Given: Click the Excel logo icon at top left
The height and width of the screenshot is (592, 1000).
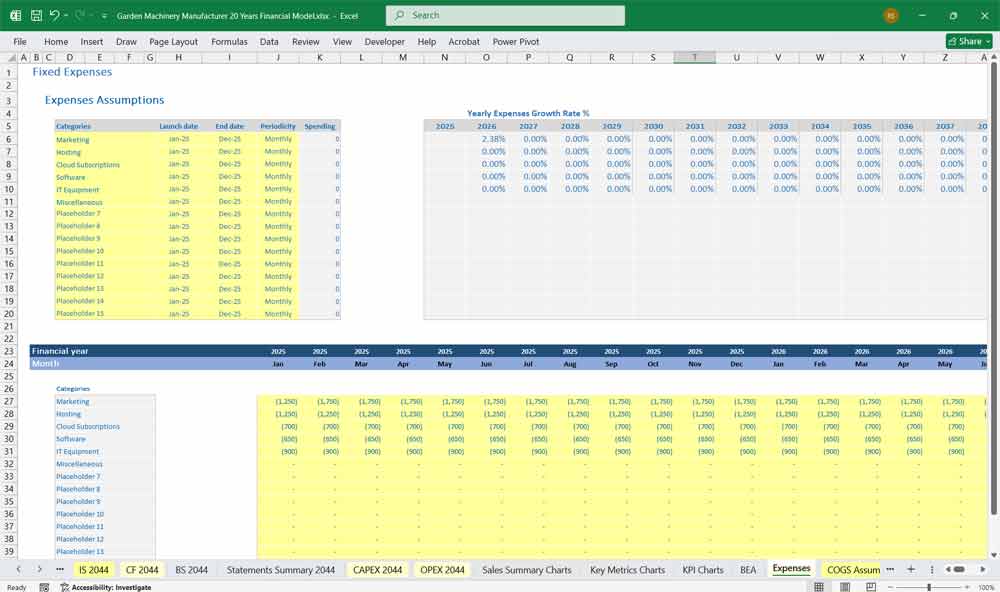Looking at the screenshot, I should point(15,15).
